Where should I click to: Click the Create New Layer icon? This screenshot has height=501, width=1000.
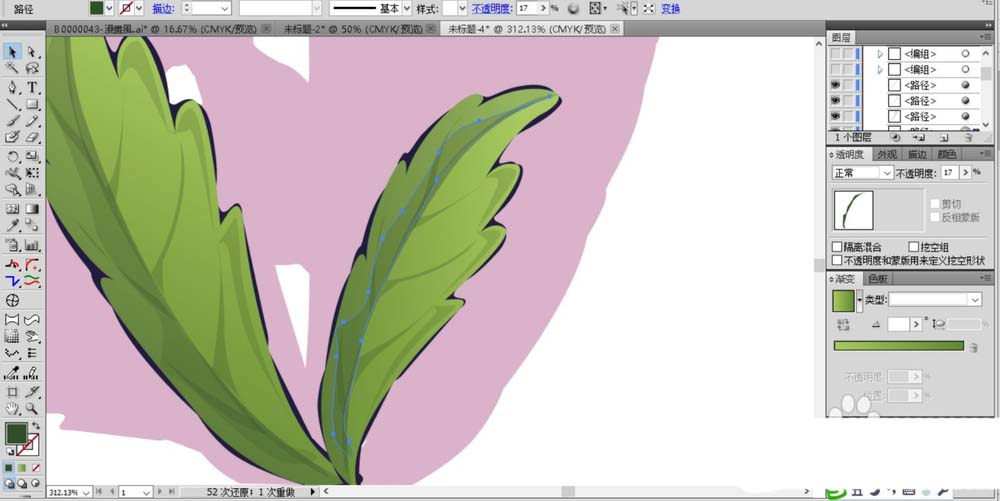point(943,137)
